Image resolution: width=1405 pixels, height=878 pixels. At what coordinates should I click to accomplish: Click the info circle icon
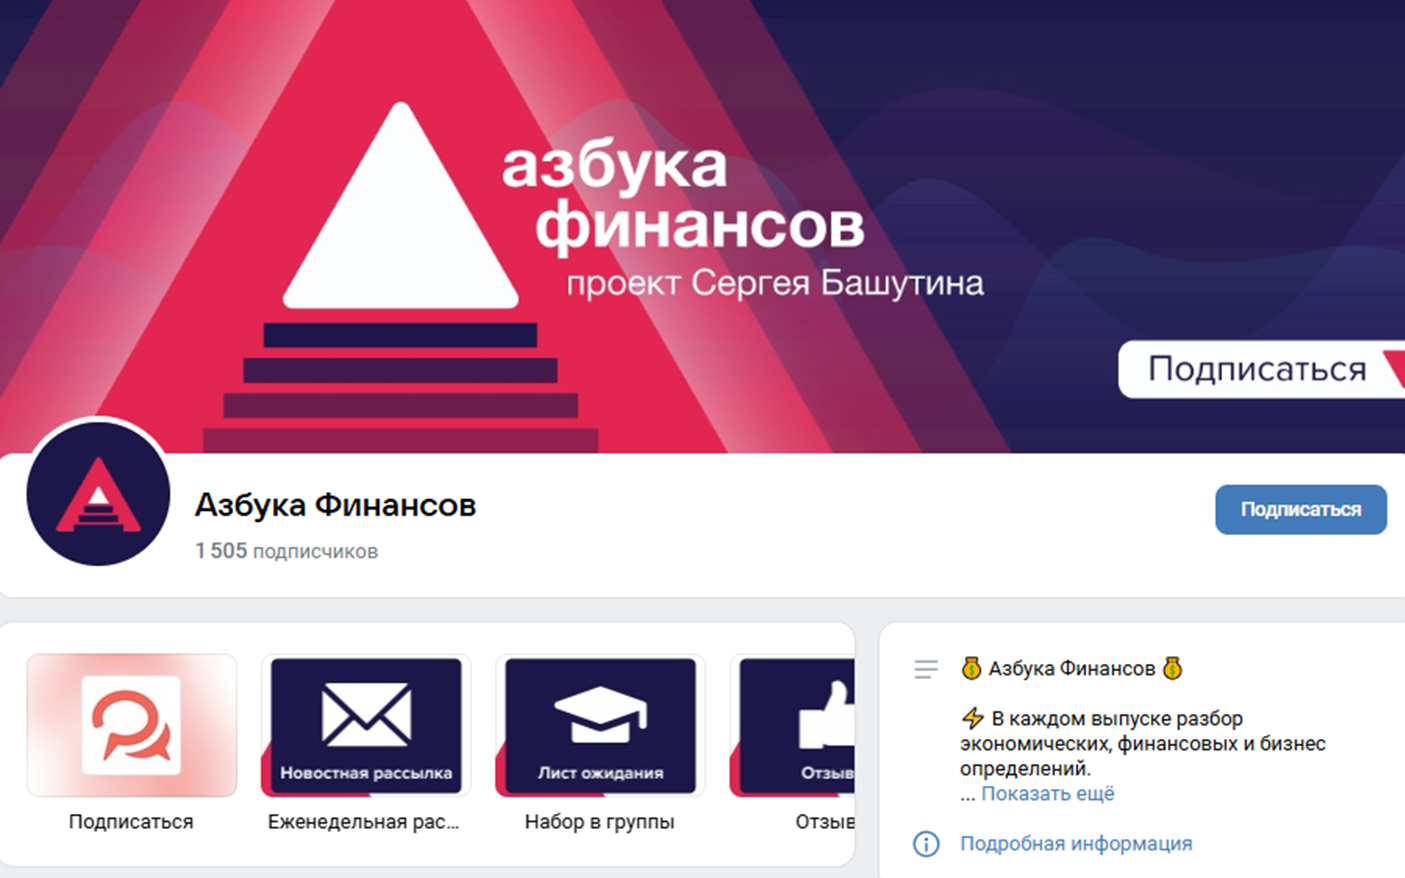926,844
